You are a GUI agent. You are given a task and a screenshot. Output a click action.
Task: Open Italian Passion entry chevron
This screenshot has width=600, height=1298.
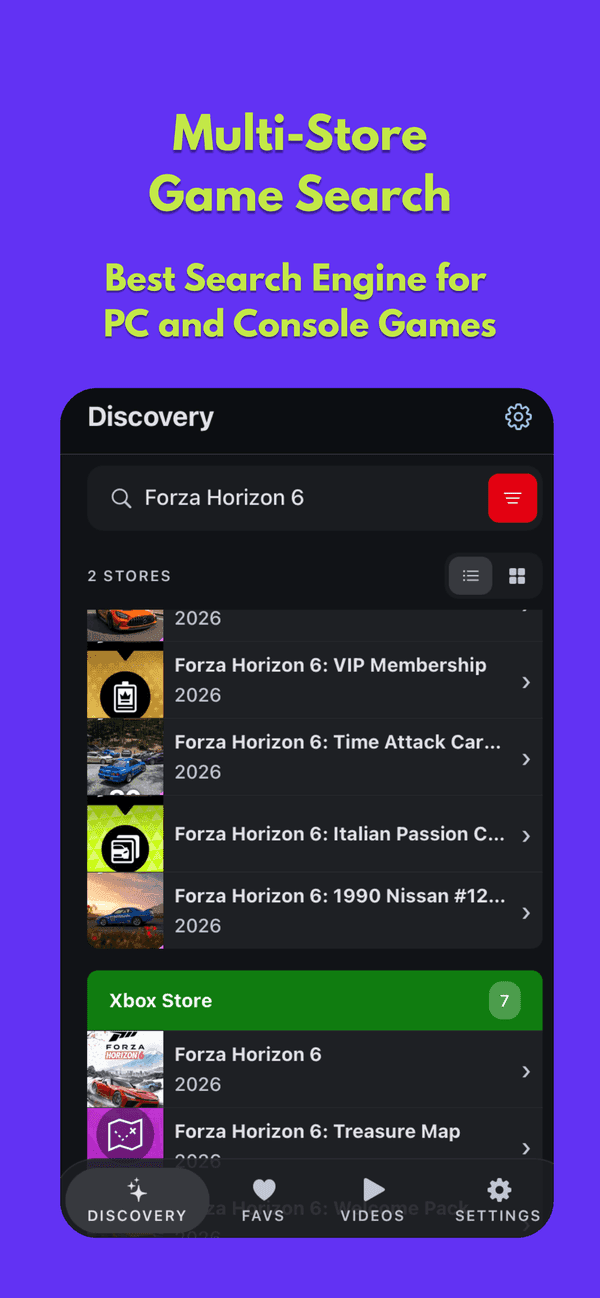pos(526,836)
